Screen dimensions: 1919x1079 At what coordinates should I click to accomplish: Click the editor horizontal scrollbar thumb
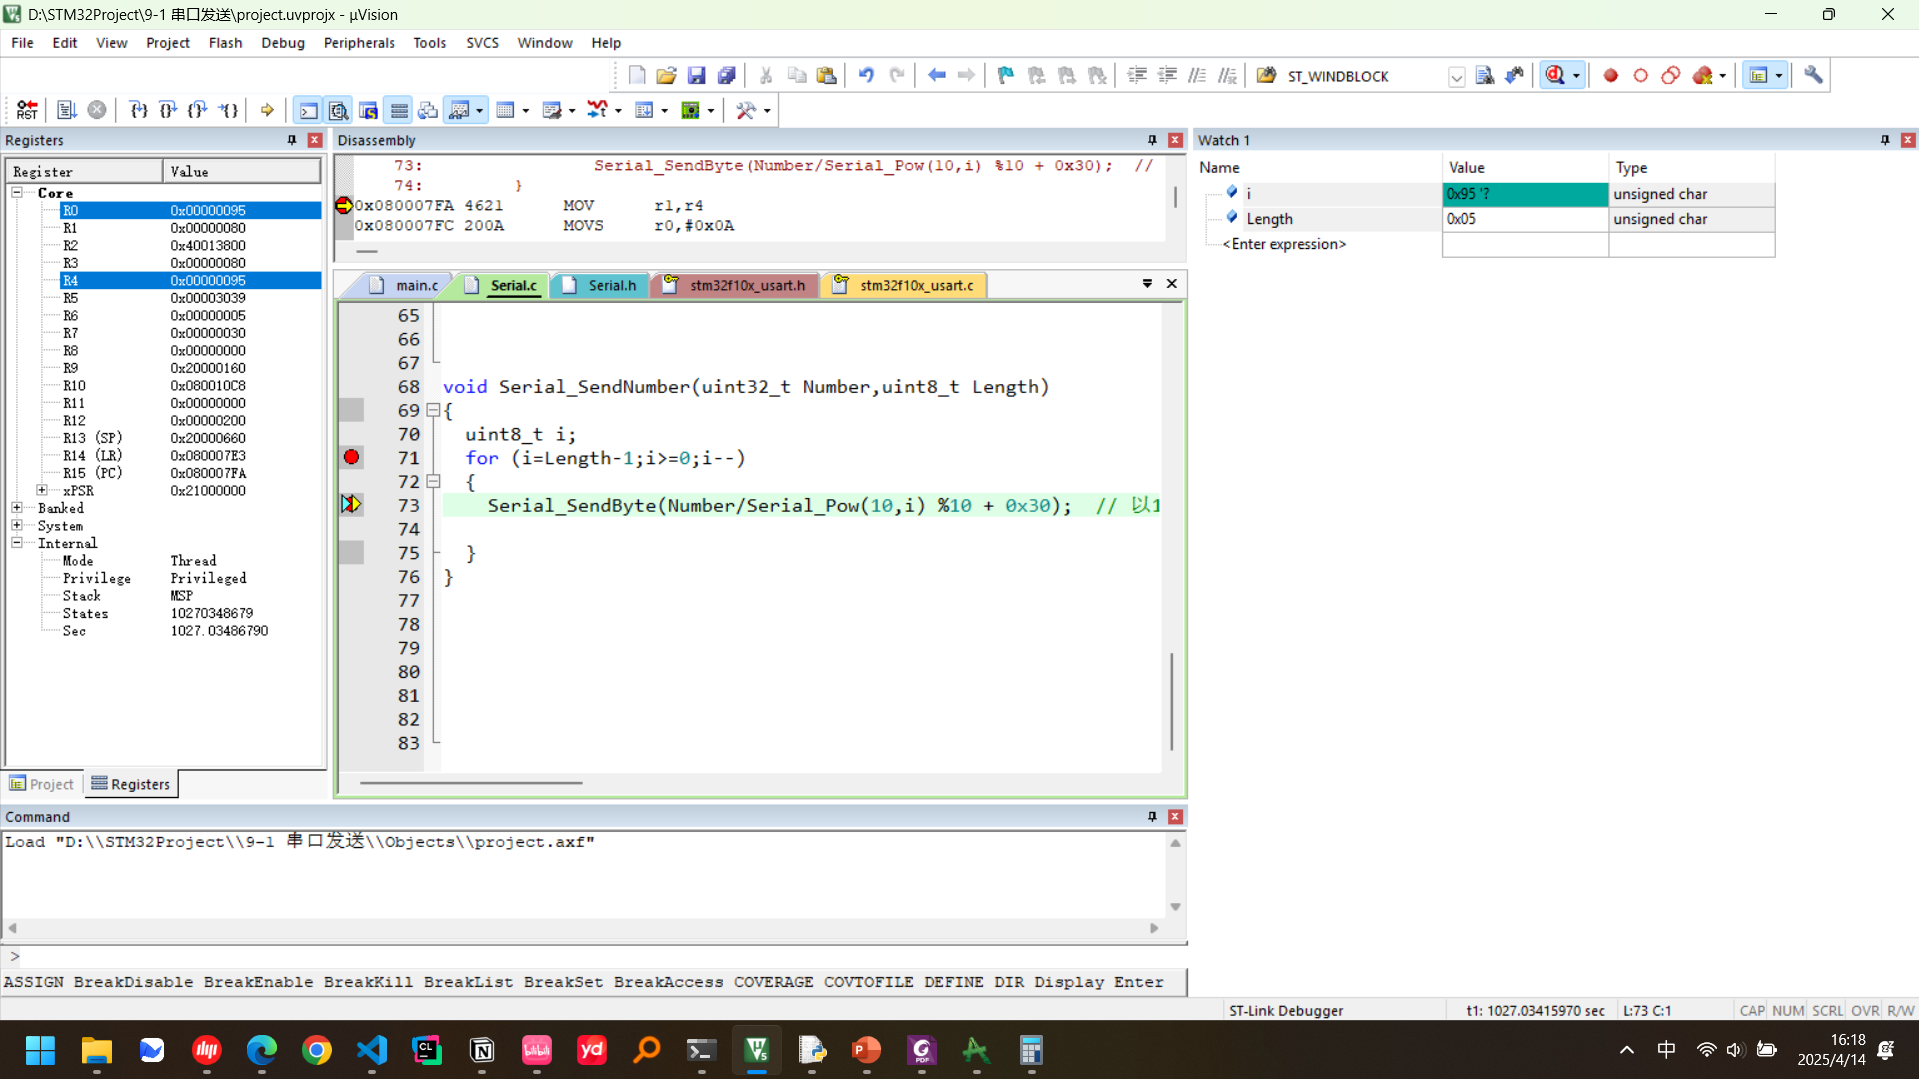(x=470, y=783)
